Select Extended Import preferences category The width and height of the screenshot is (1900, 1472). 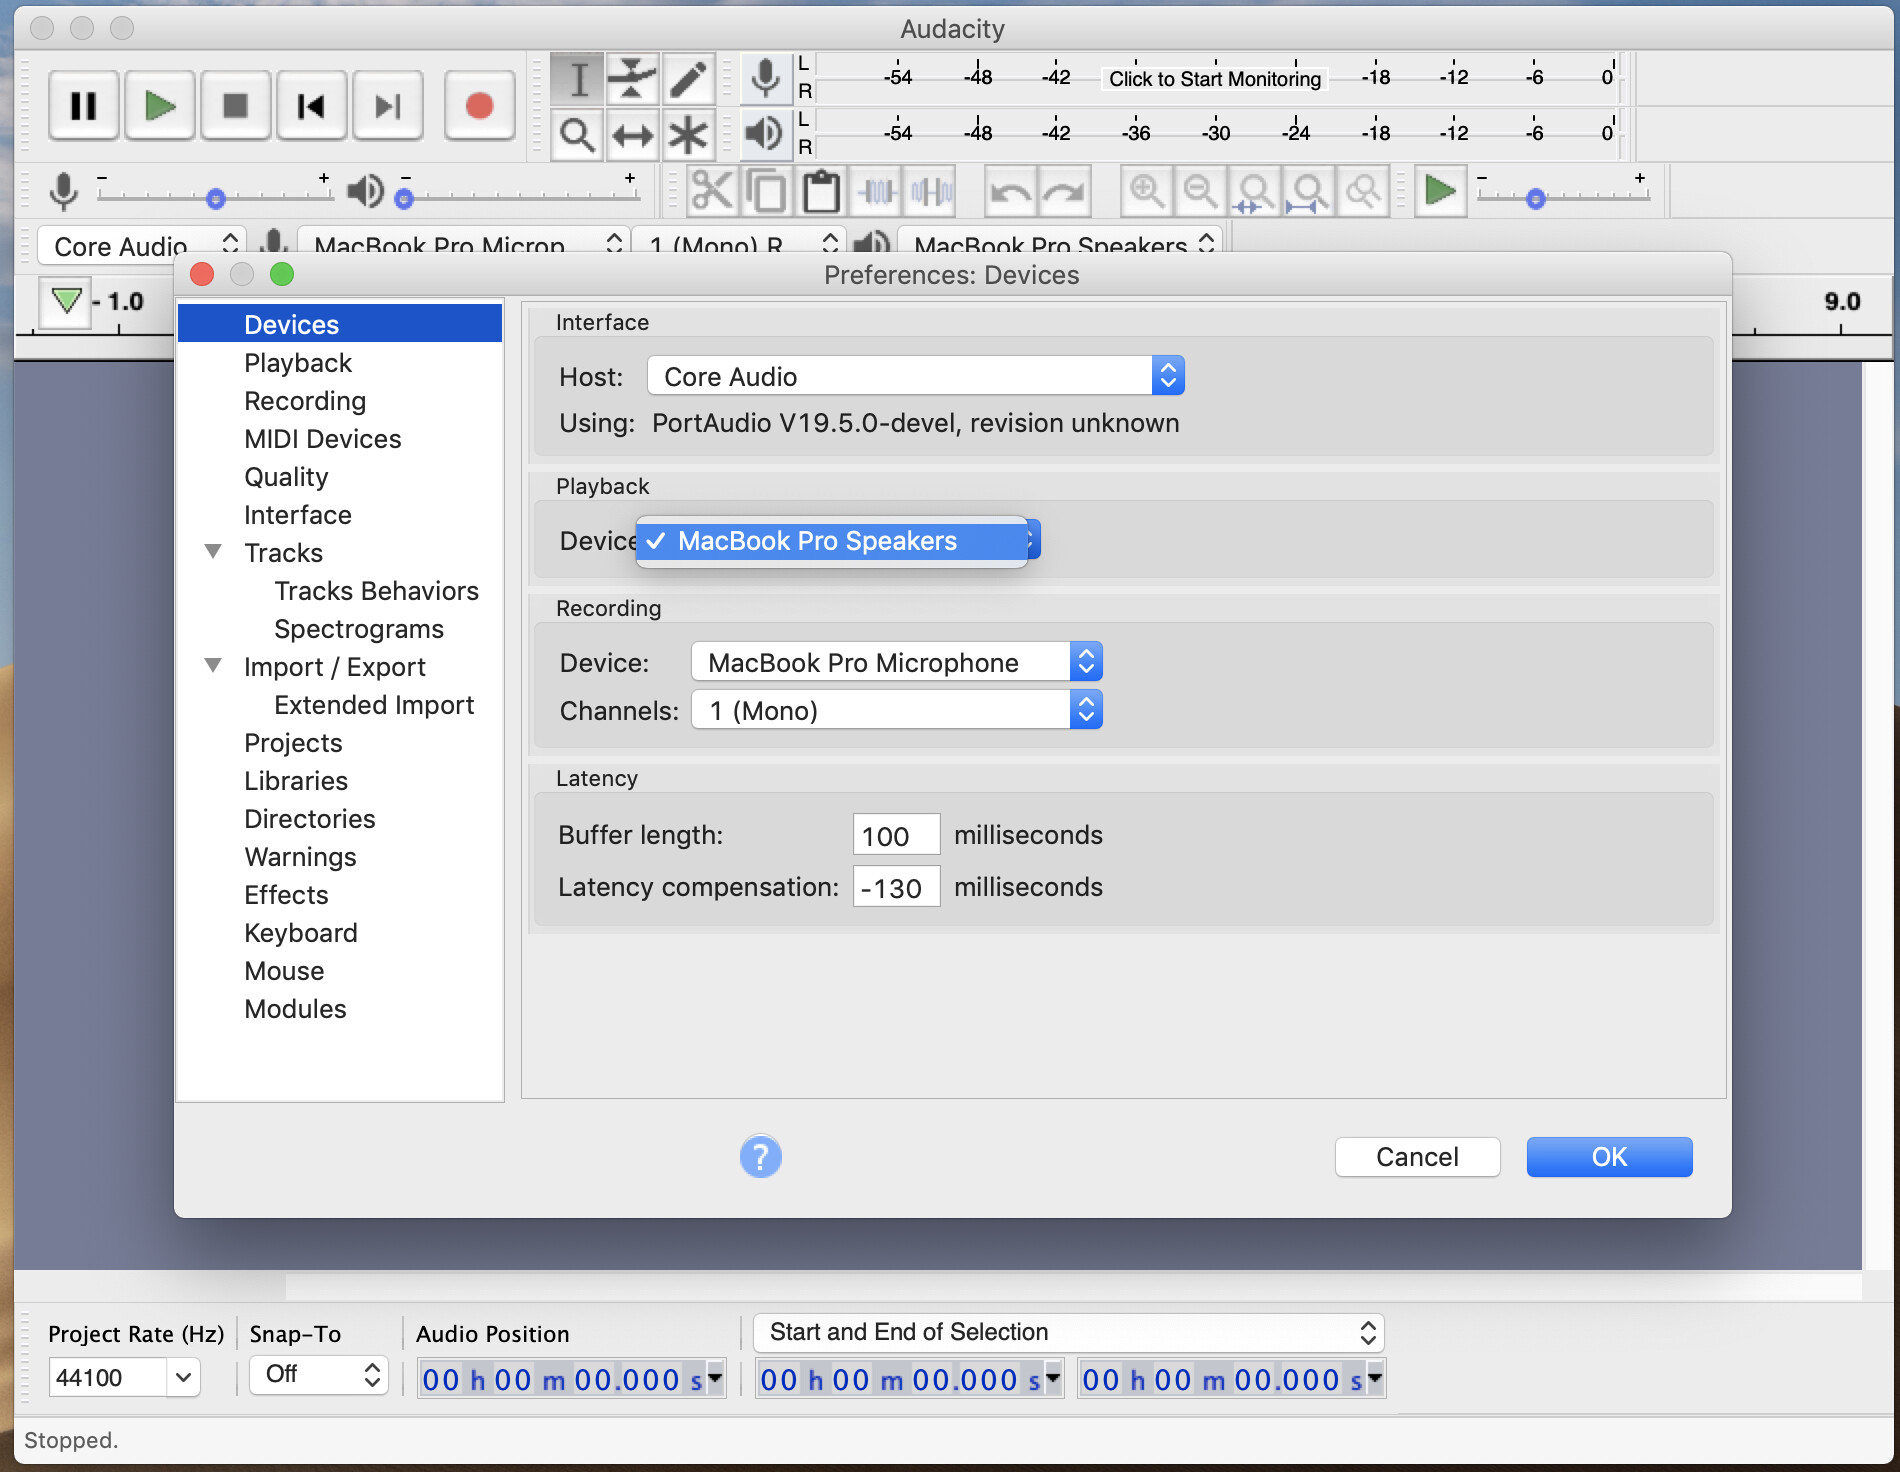click(374, 704)
